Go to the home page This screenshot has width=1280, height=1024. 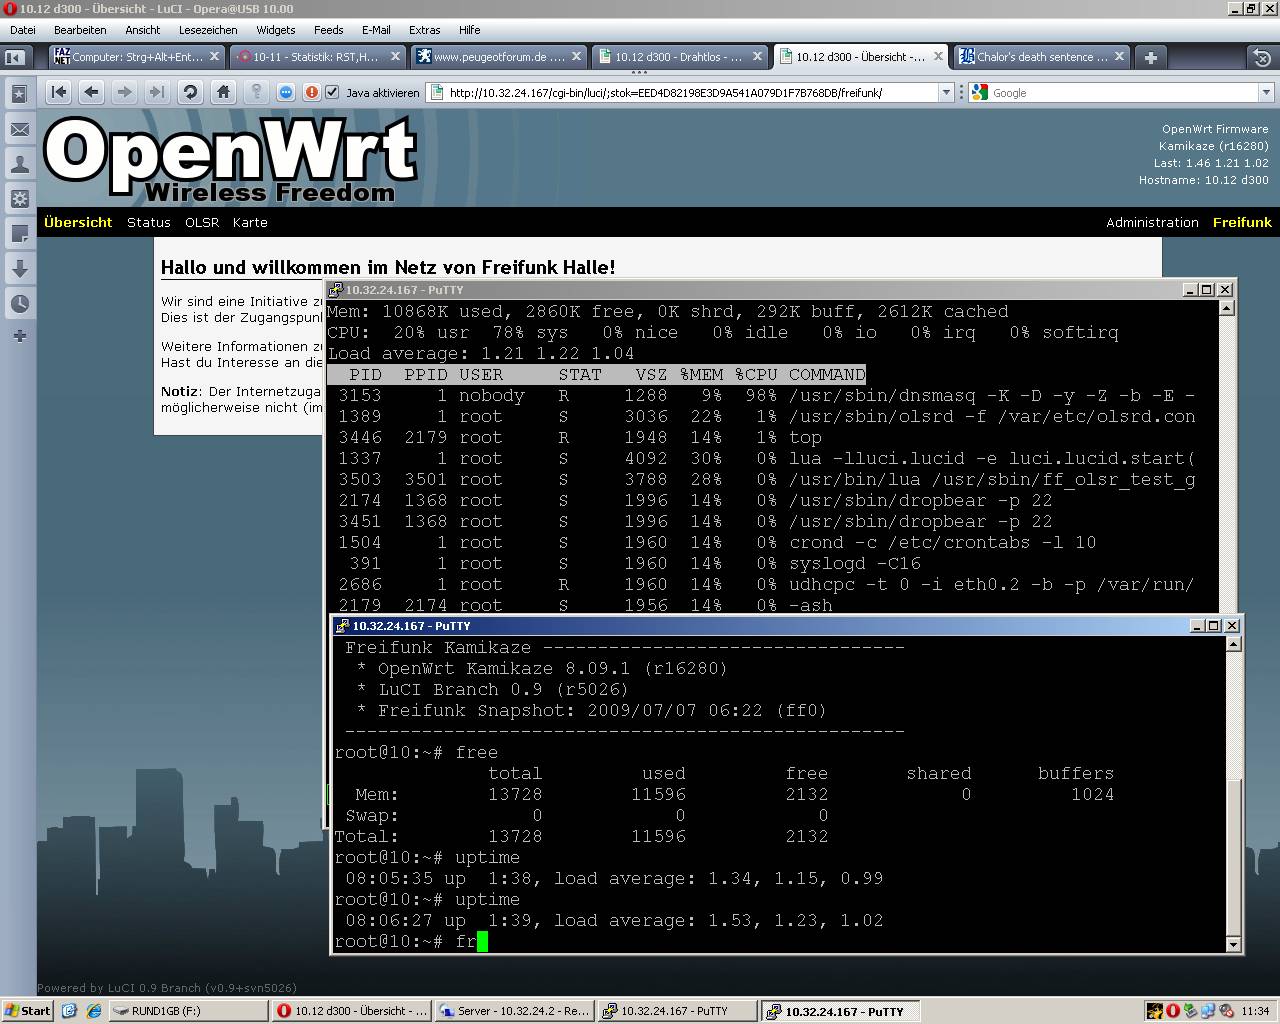click(223, 92)
